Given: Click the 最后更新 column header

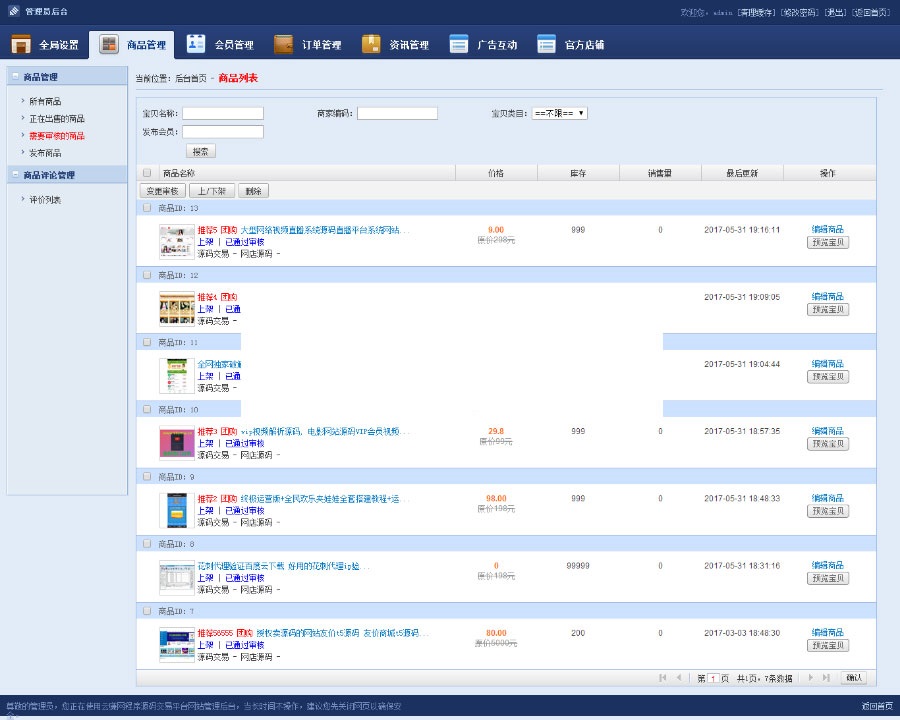Looking at the screenshot, I should click(742, 173).
